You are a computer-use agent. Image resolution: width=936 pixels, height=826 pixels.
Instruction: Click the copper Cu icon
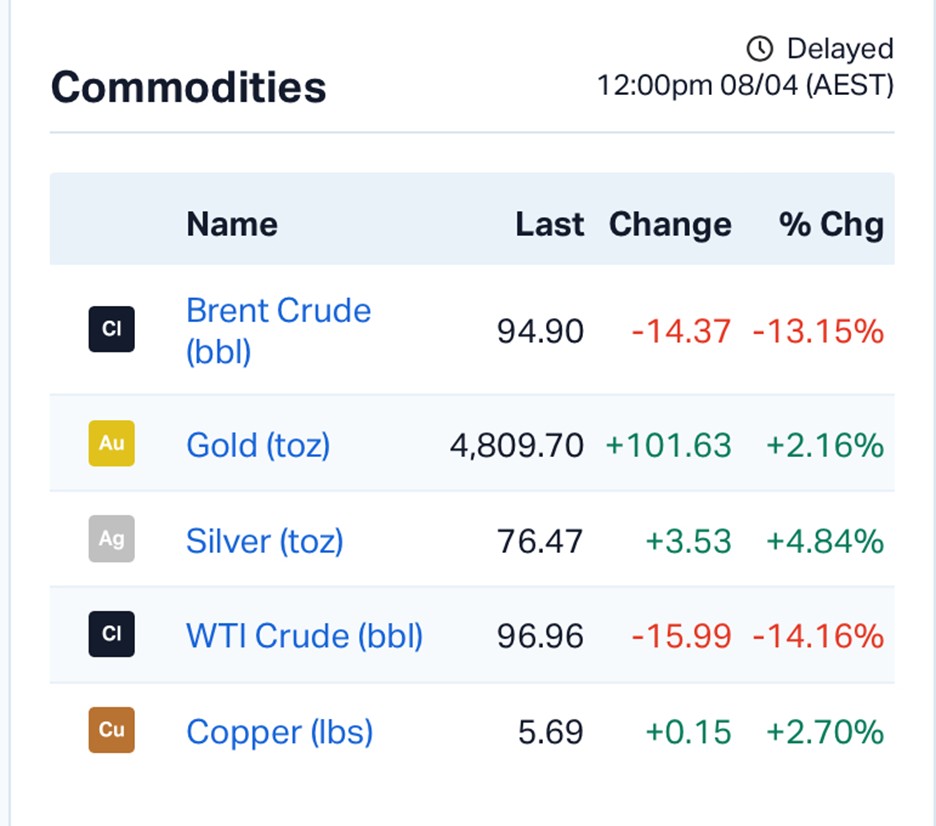pos(111,731)
